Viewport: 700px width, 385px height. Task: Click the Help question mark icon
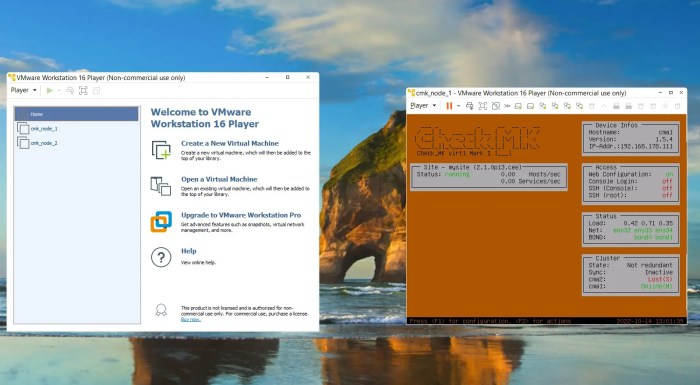pyautogui.click(x=161, y=257)
